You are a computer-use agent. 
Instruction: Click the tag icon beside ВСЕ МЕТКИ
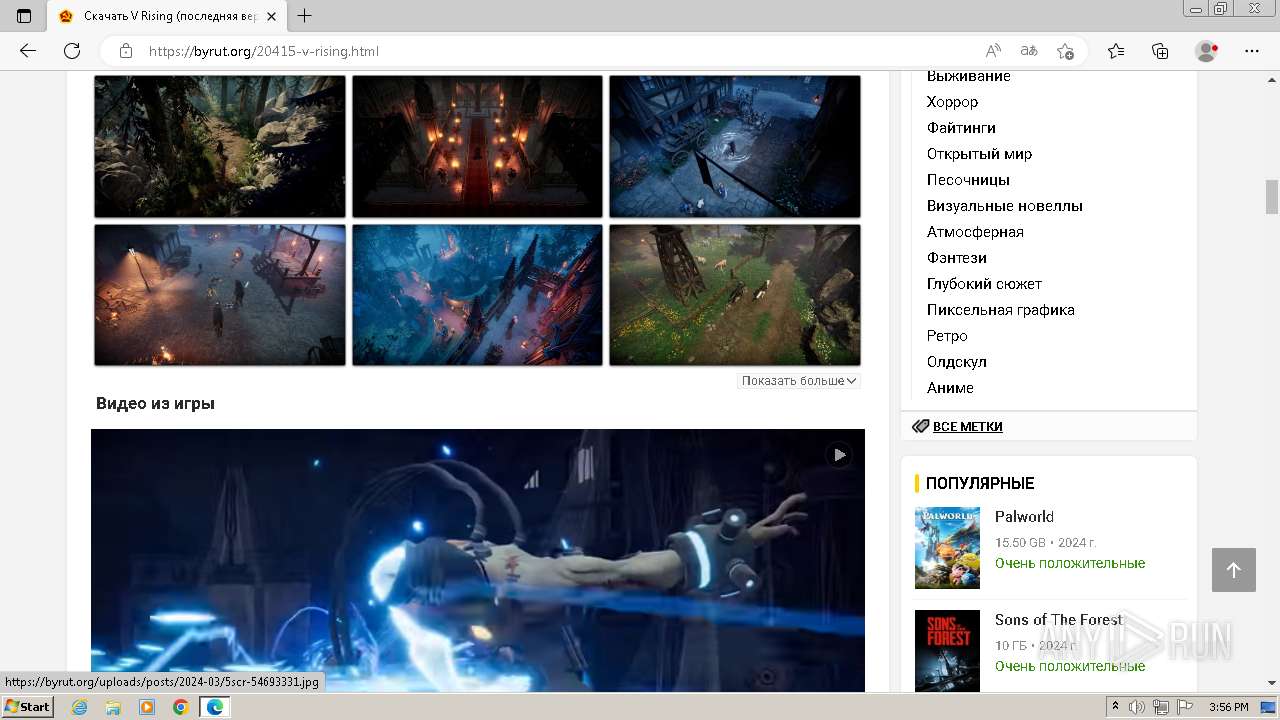[920, 426]
